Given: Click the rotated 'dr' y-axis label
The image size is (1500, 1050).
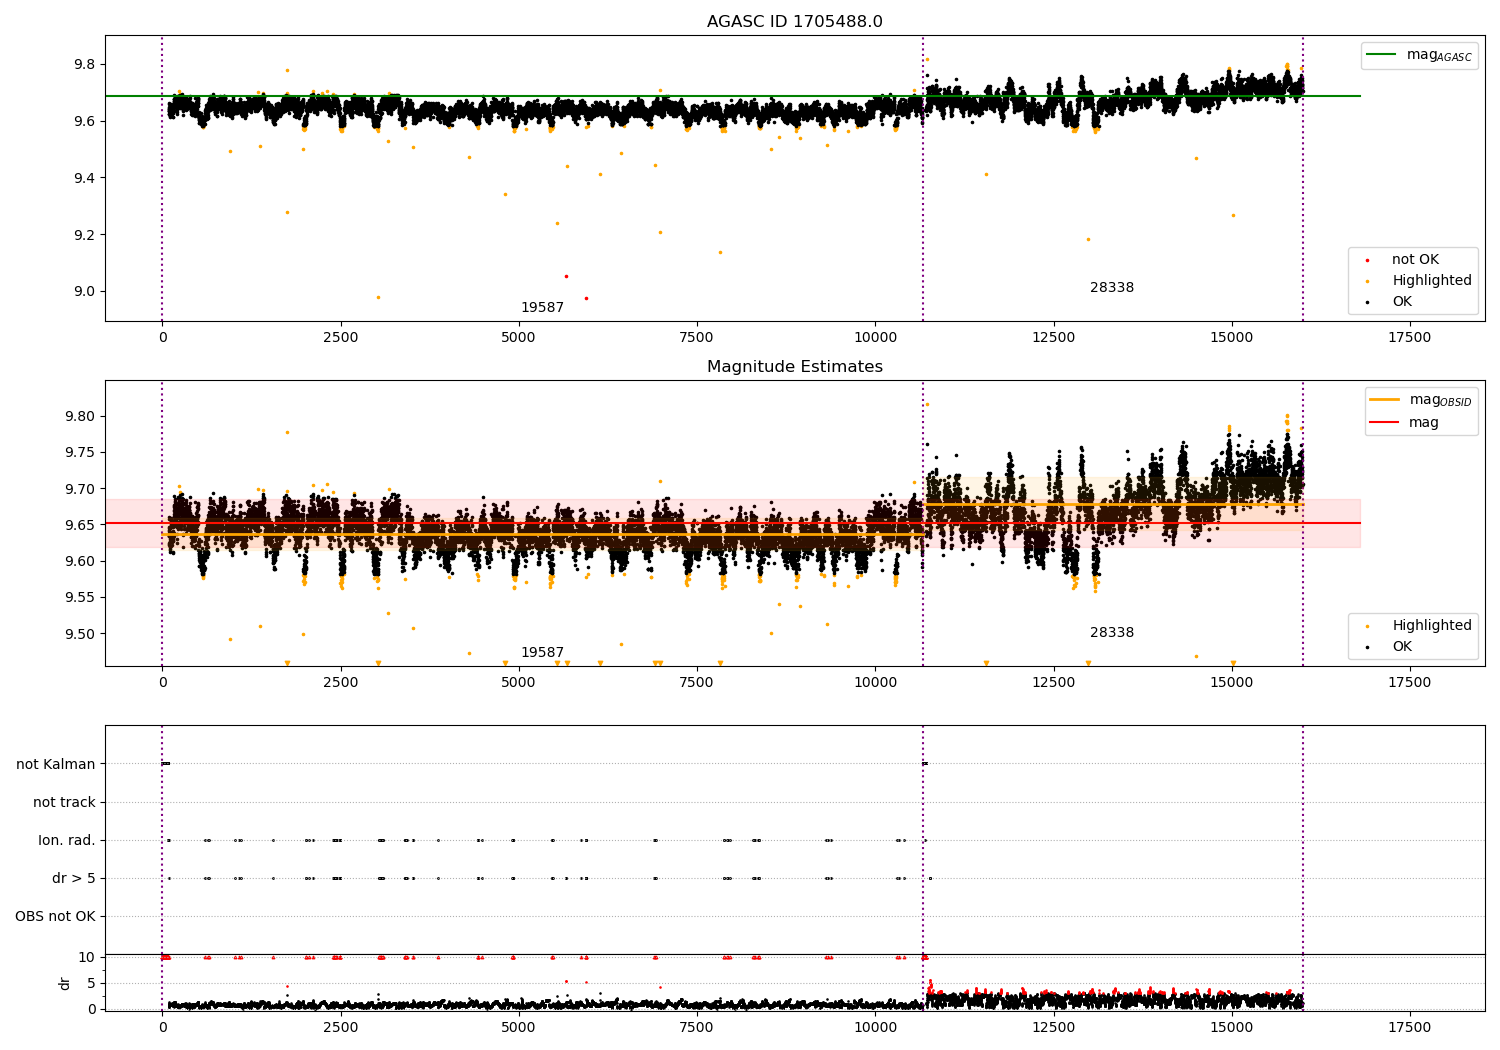Looking at the screenshot, I should click(x=65, y=983).
